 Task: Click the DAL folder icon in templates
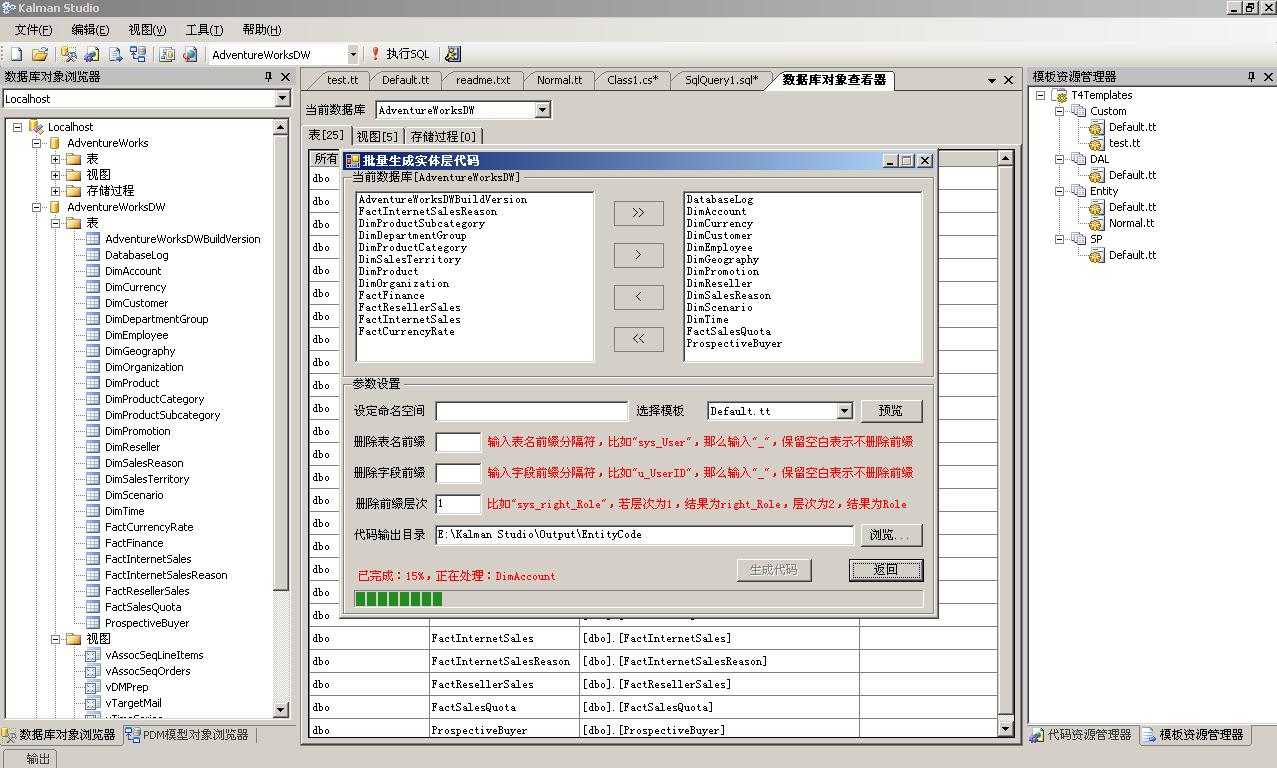(x=1078, y=159)
